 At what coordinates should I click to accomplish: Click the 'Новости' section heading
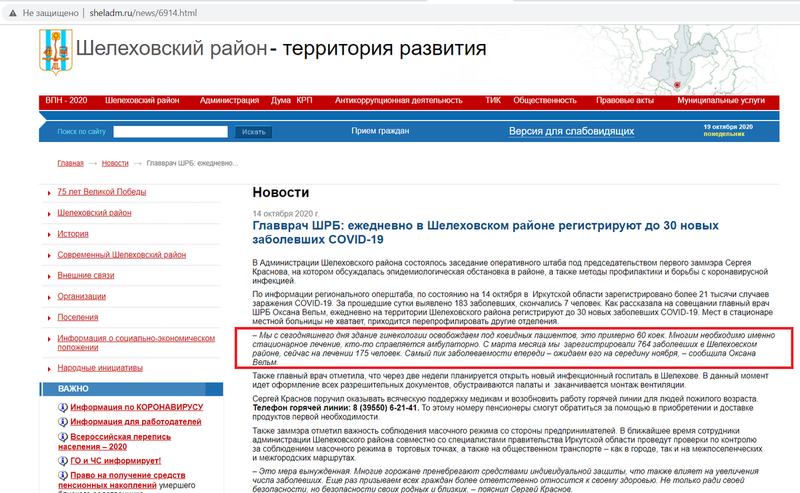coord(281,192)
